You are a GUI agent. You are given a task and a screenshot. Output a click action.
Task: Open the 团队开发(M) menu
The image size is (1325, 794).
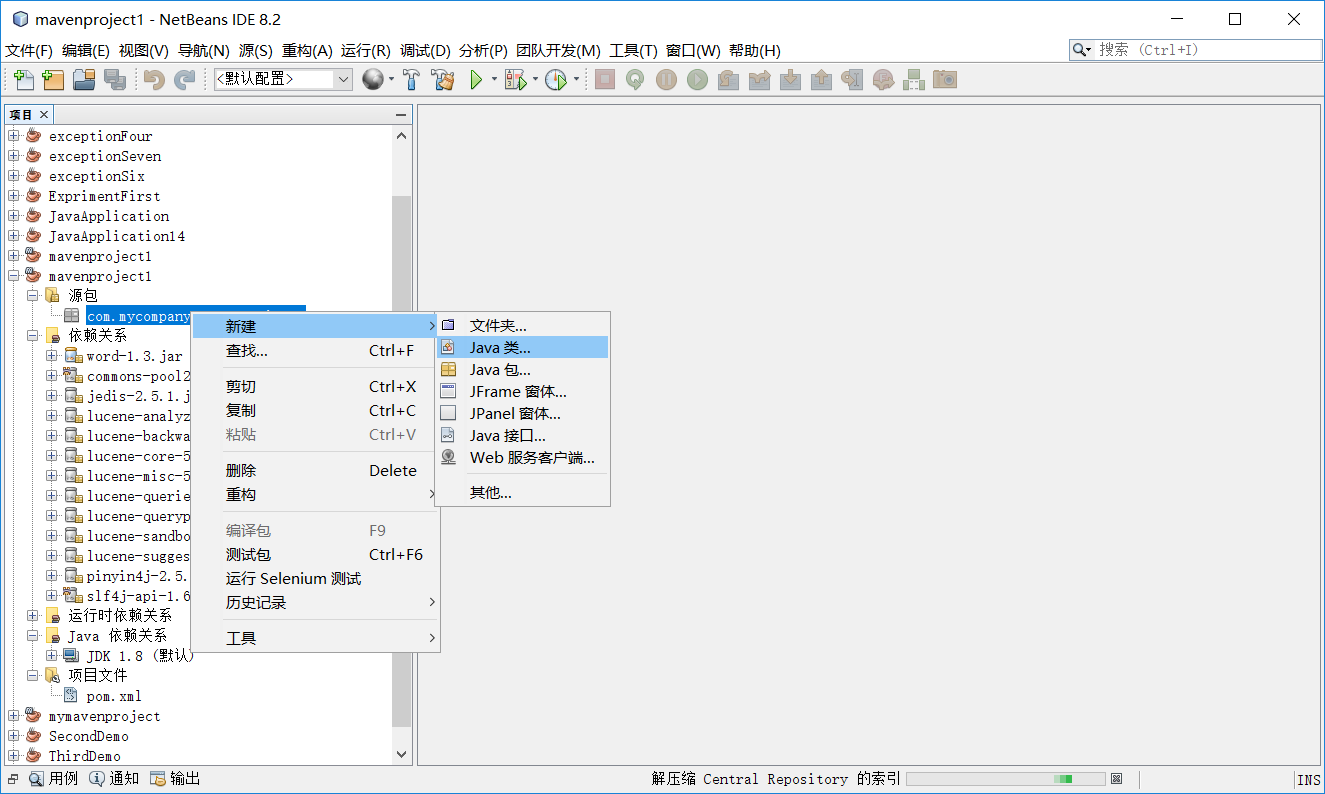tap(558, 51)
